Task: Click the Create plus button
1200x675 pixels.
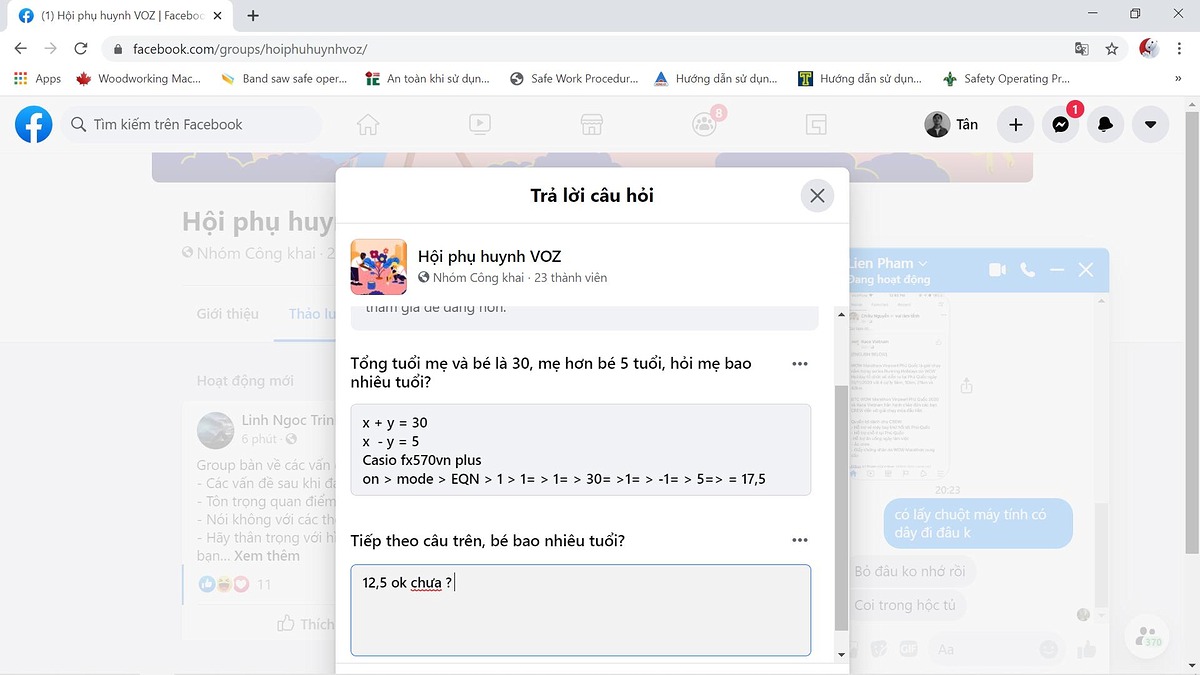Action: pos(1015,125)
